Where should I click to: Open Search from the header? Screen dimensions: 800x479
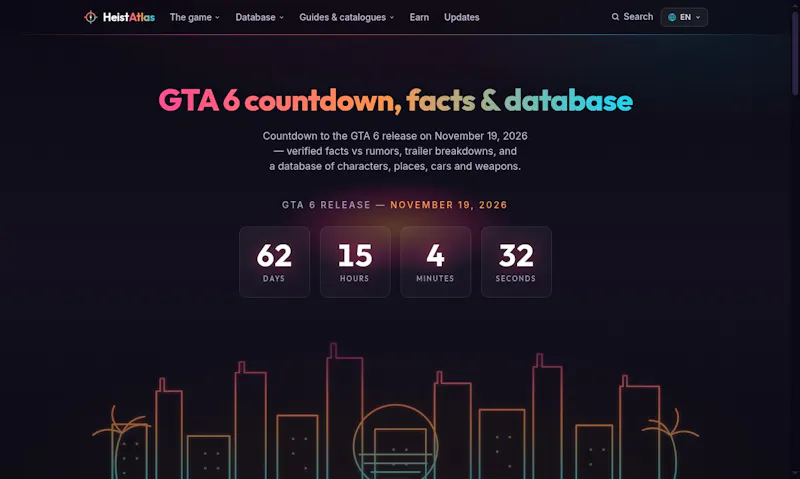pyautogui.click(x=632, y=17)
